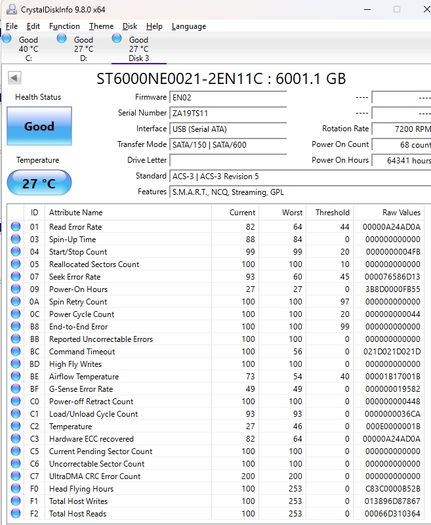Select the Seek Error Rate attribute name
The height and width of the screenshot is (525, 431).
(x=75, y=277)
